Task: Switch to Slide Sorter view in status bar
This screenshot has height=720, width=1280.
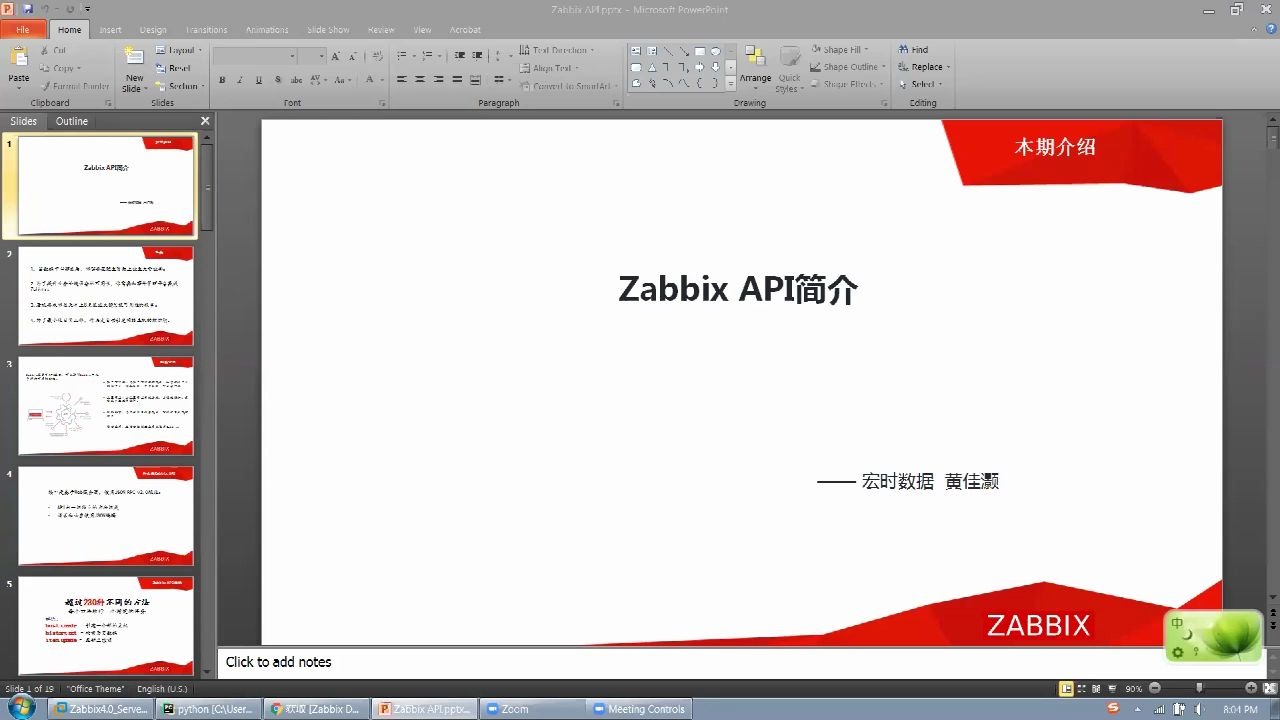Action: (x=1081, y=688)
